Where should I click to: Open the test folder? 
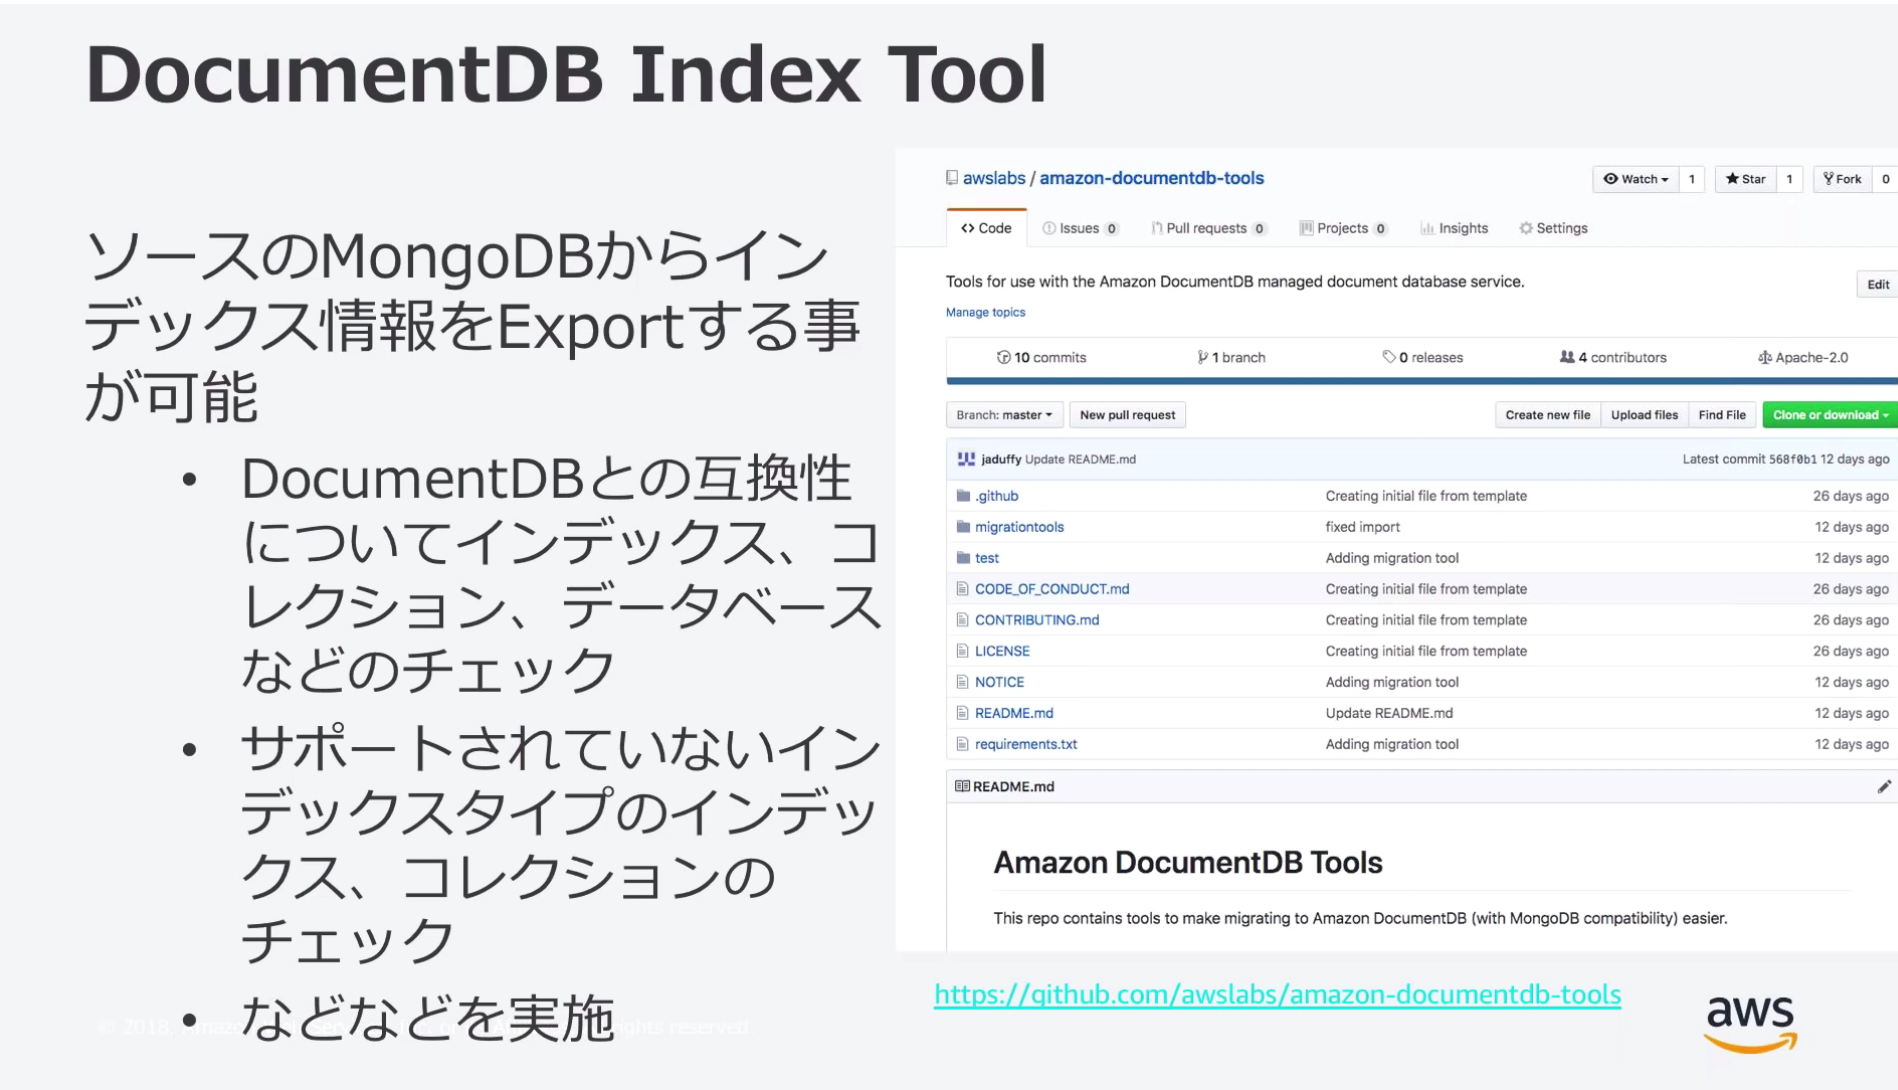pyautogui.click(x=985, y=557)
